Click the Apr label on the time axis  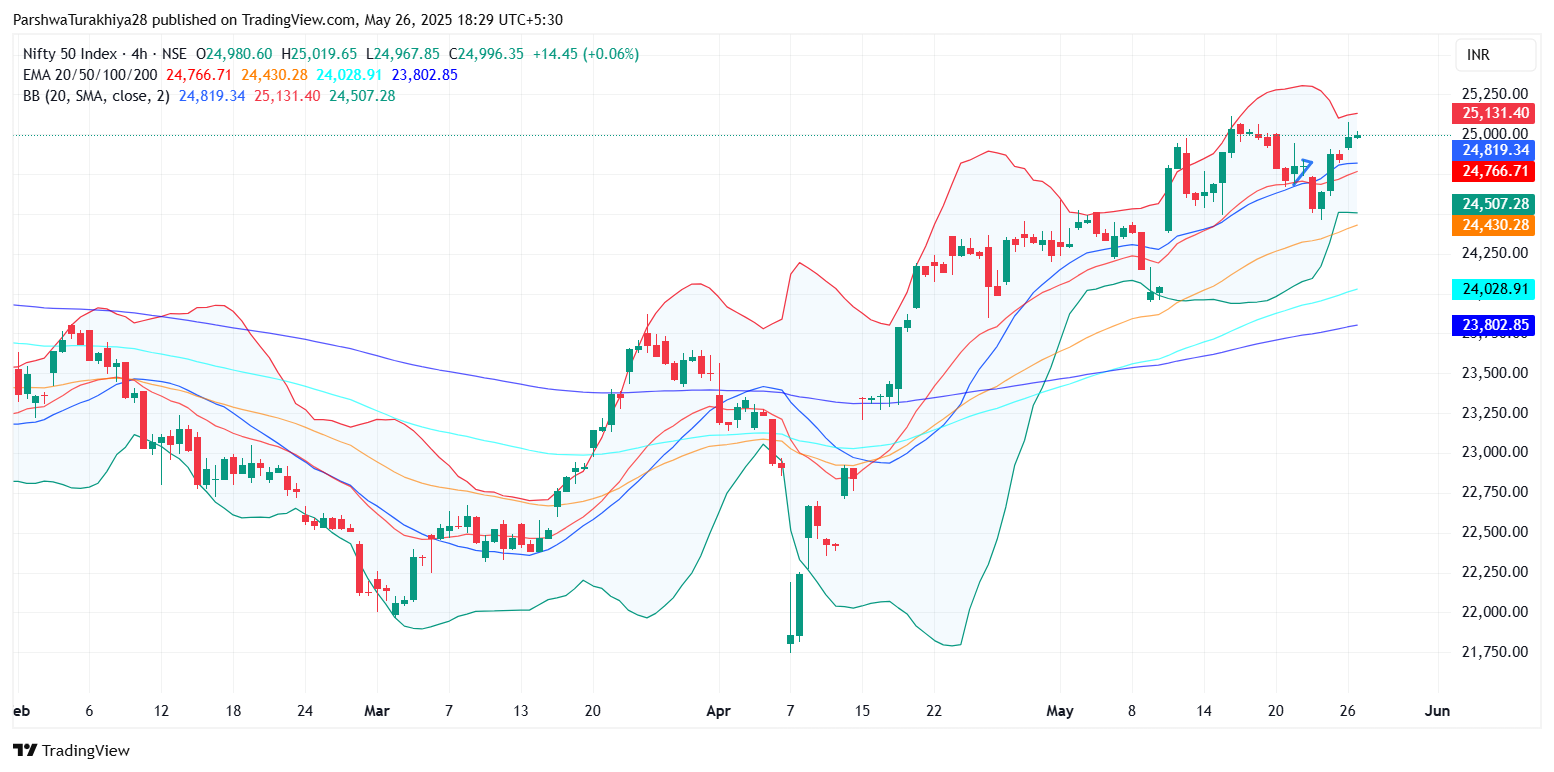point(720,712)
